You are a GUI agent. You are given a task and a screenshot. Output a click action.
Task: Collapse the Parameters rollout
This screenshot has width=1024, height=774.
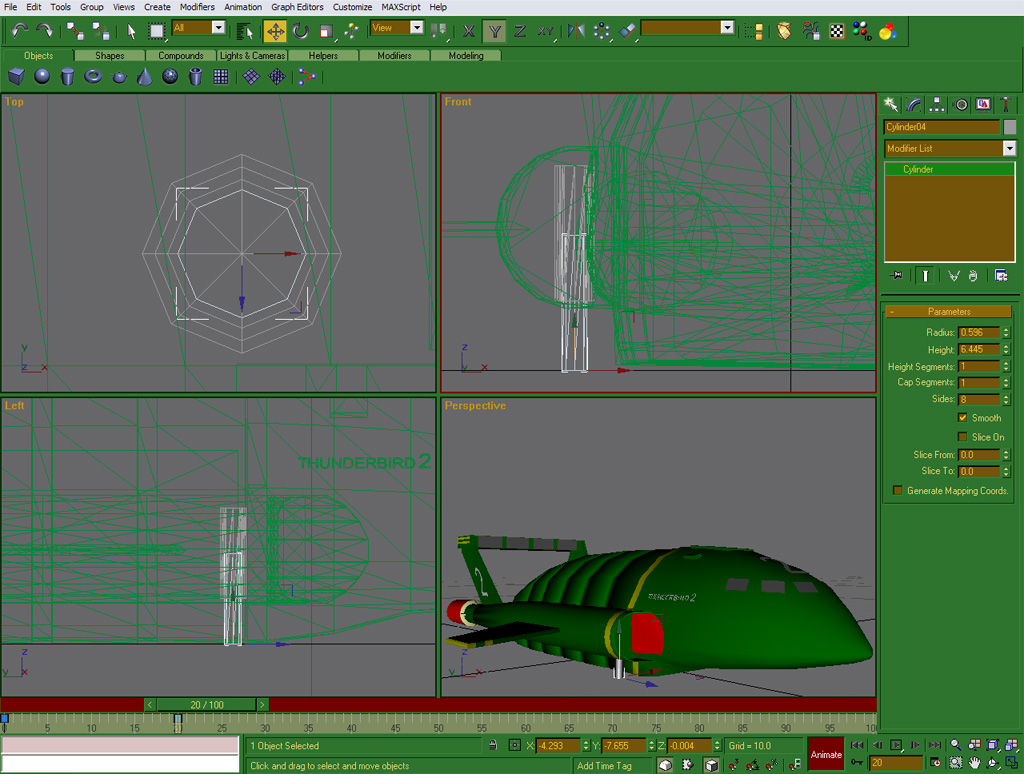tap(948, 312)
